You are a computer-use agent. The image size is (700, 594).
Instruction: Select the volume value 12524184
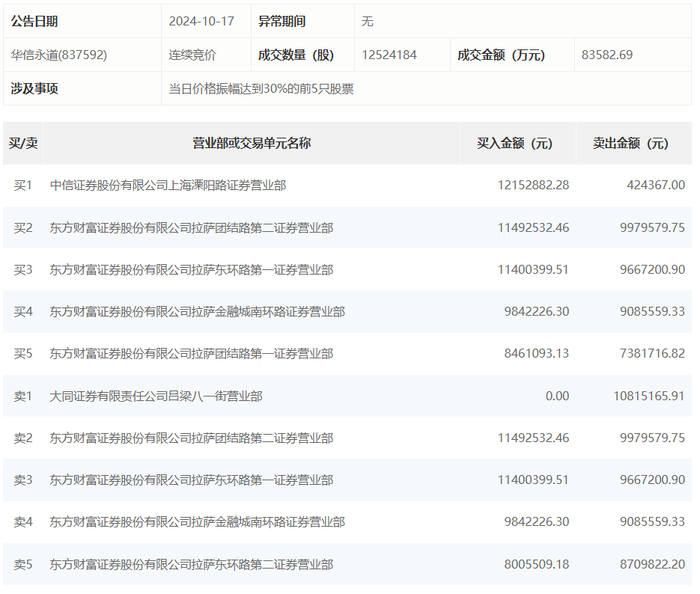pyautogui.click(x=389, y=55)
